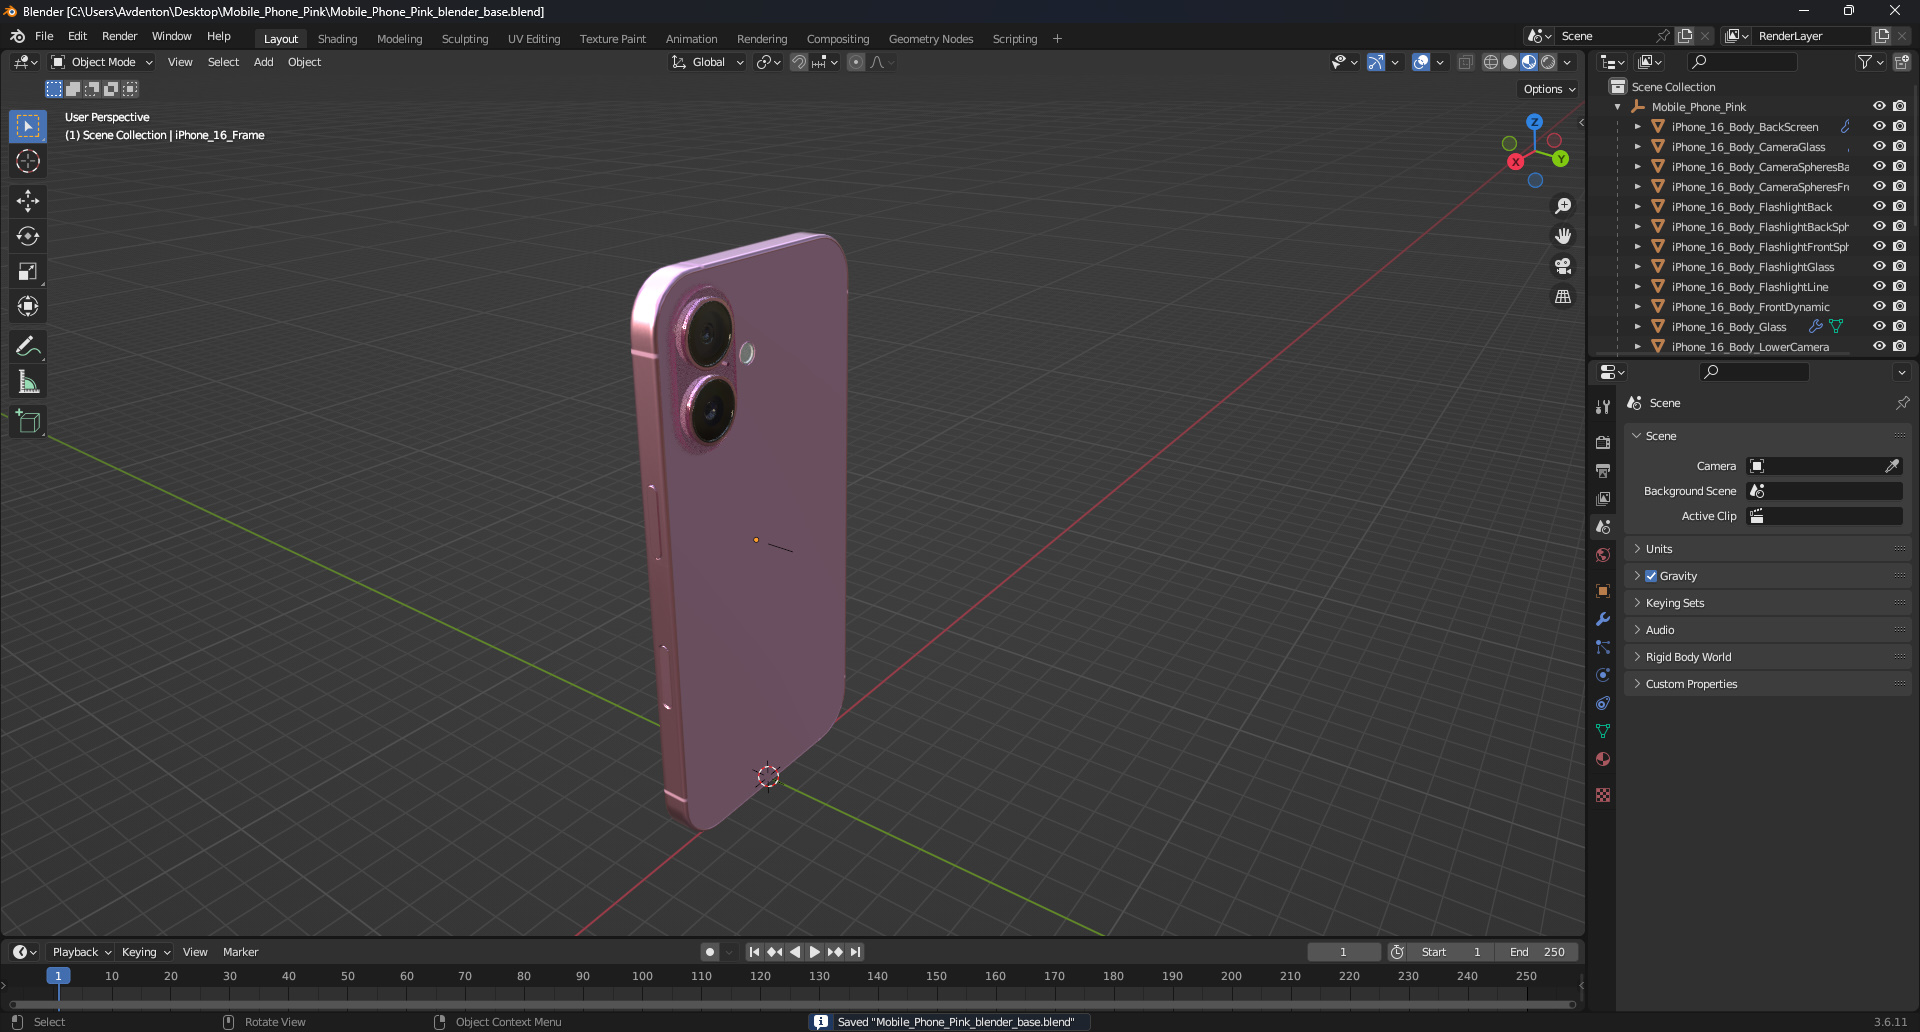
Task: Open the Object Mode dropdown
Action: click(x=102, y=62)
